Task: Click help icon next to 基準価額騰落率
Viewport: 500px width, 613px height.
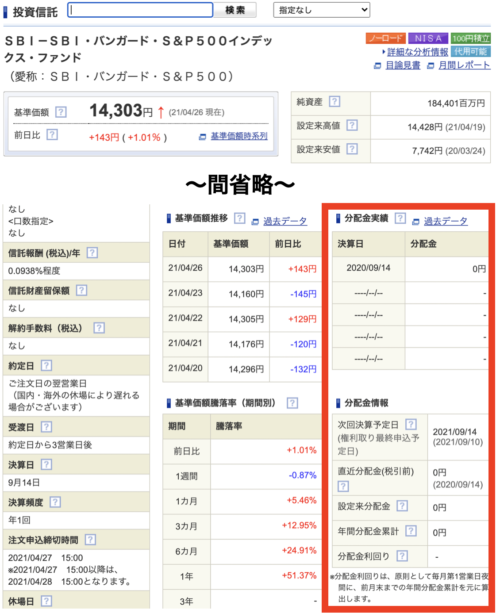Action: coord(292,403)
